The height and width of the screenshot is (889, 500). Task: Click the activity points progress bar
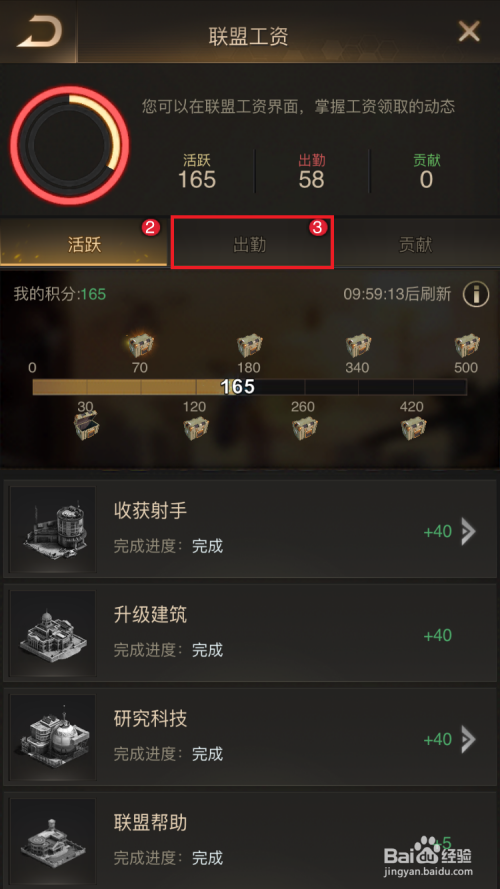tap(249, 387)
